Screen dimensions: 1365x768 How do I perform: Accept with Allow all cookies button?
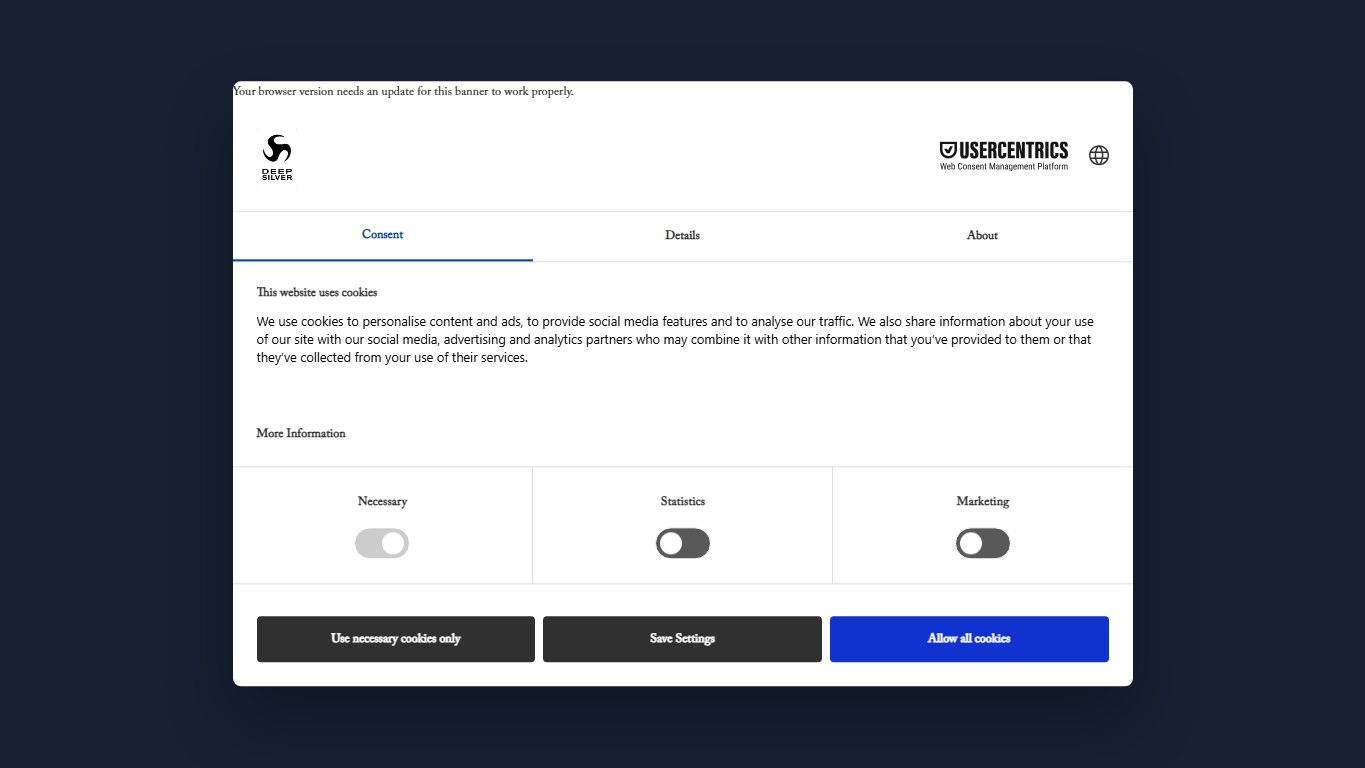969,639
